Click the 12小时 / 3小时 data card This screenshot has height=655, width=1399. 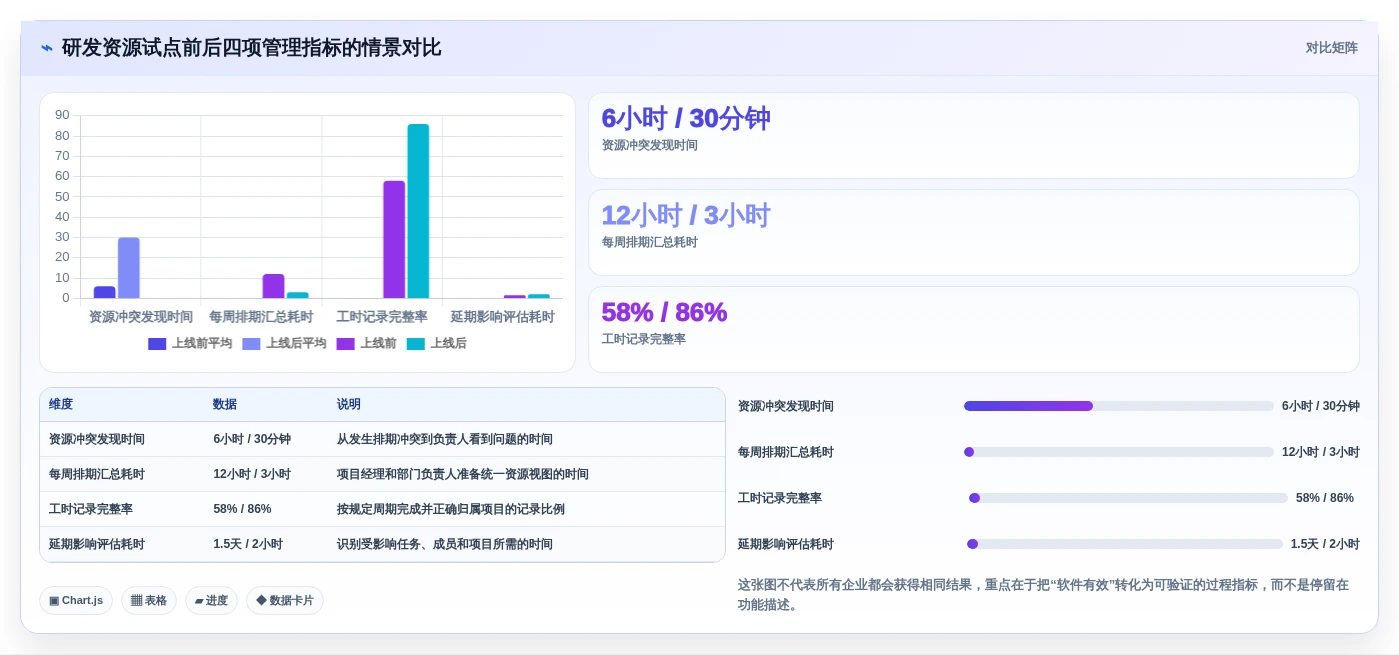pyautogui.click(x=974, y=233)
